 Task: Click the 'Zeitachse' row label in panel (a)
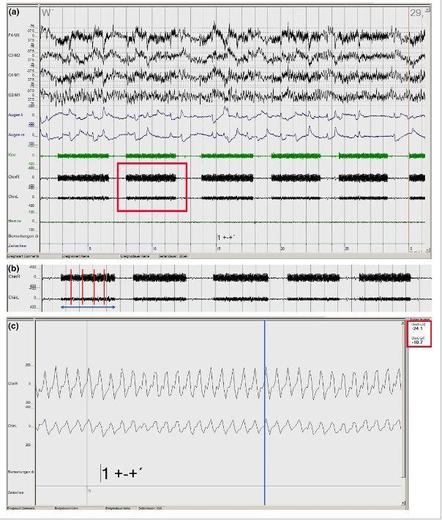tap(17, 246)
